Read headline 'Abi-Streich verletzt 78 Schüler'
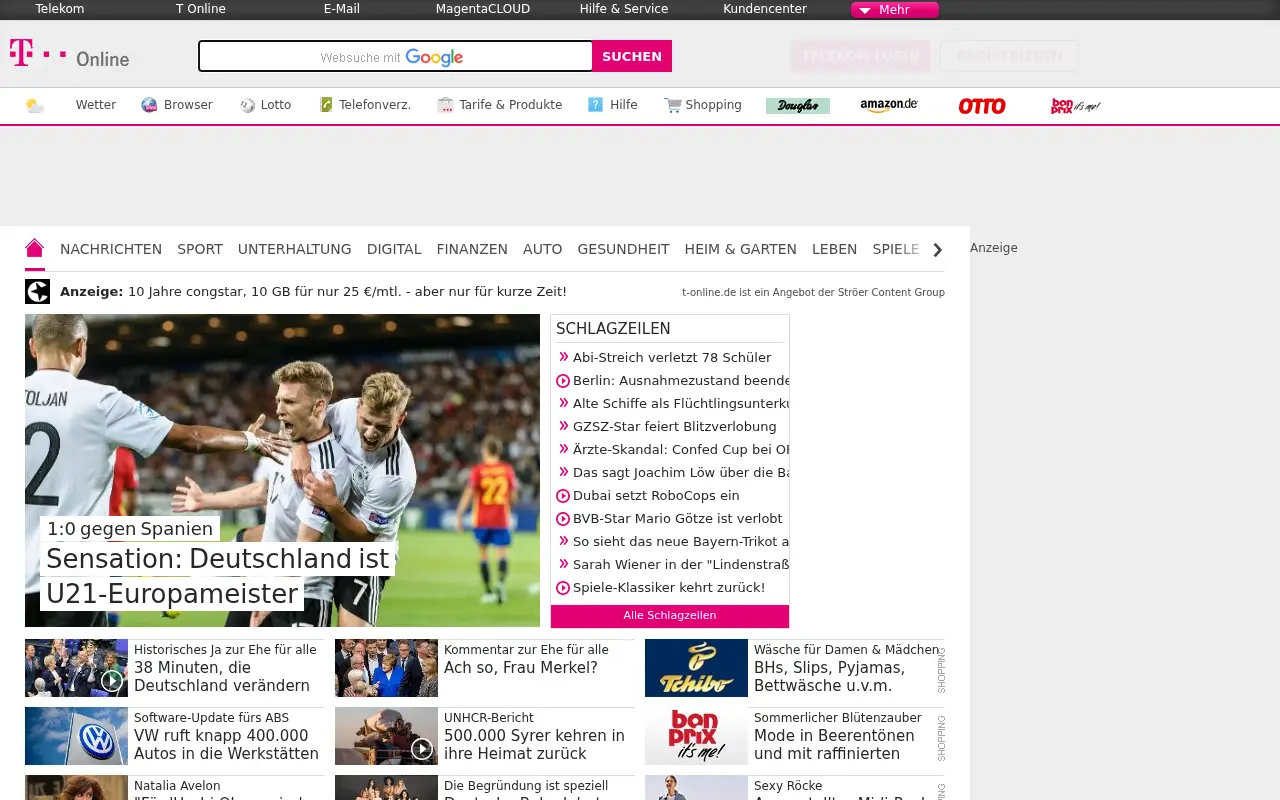Screen dimensions: 1280x800 [672, 358]
